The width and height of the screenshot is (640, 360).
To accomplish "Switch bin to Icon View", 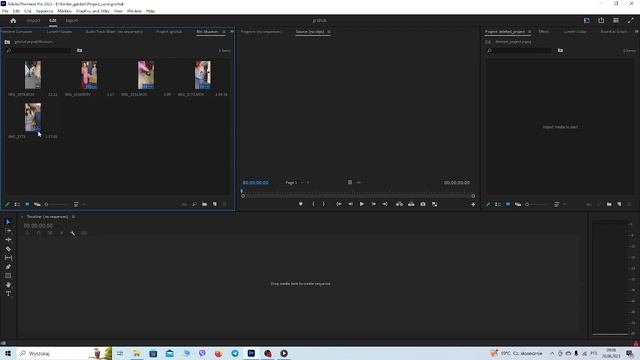I will pos(27,204).
